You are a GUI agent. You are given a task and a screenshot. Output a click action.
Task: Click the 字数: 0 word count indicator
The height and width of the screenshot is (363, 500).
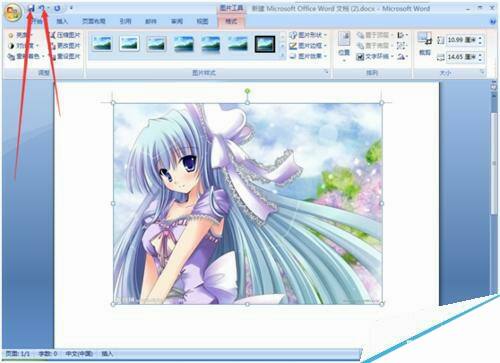[x=48, y=354]
